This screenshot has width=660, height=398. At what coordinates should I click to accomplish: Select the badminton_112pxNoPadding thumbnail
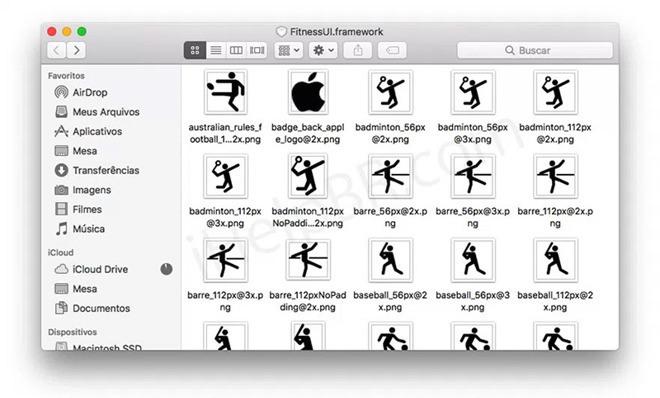pos(308,176)
